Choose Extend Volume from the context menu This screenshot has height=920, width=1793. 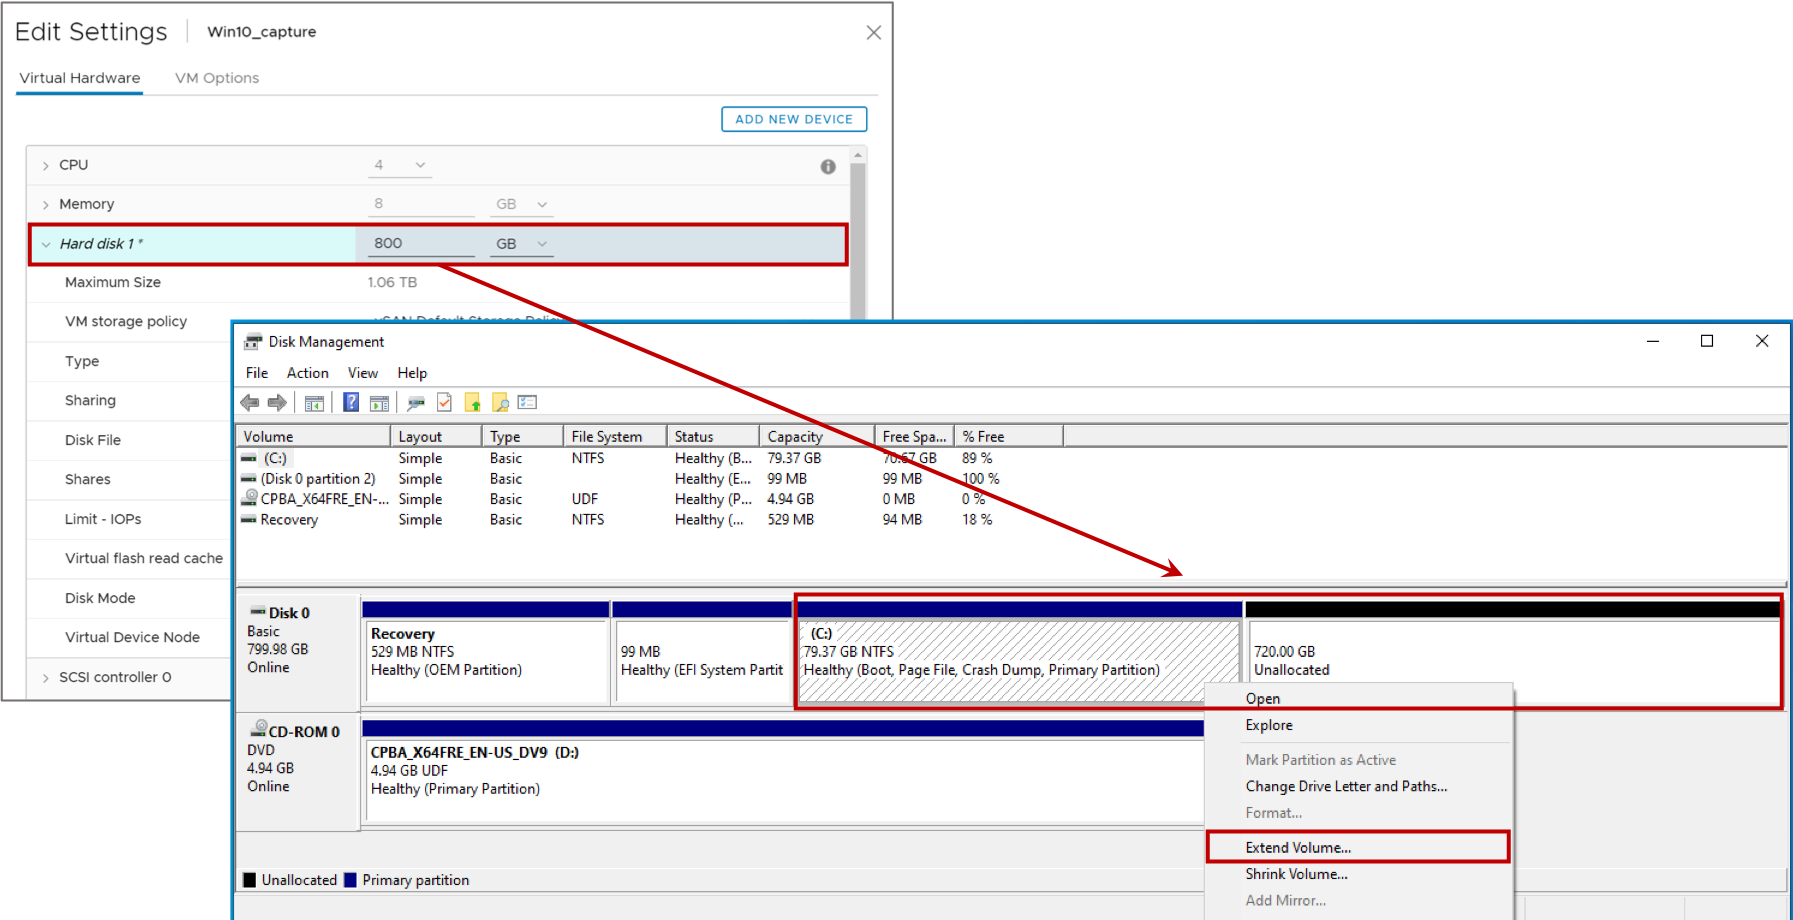(x=1358, y=847)
